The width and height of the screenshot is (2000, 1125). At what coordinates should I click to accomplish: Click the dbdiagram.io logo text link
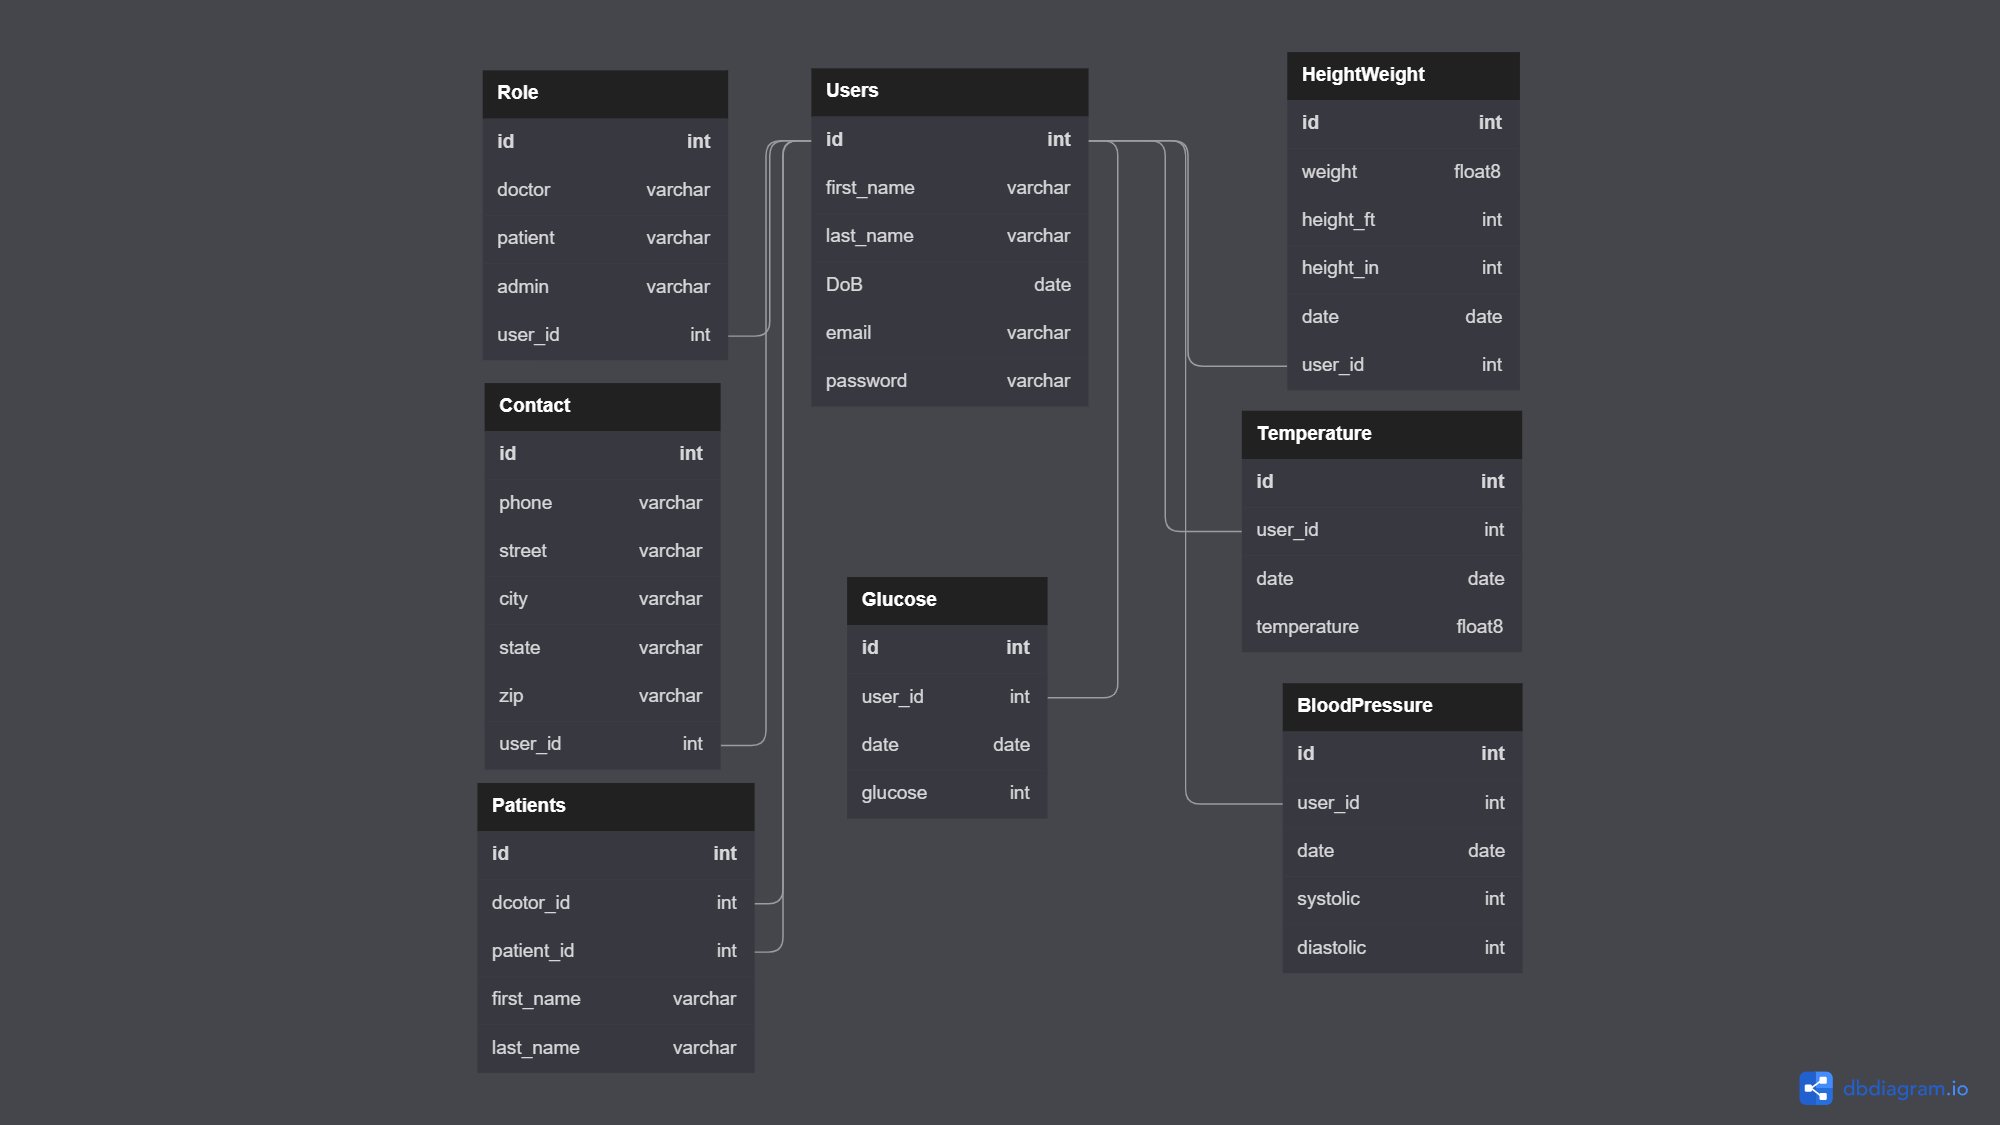tap(1910, 1088)
